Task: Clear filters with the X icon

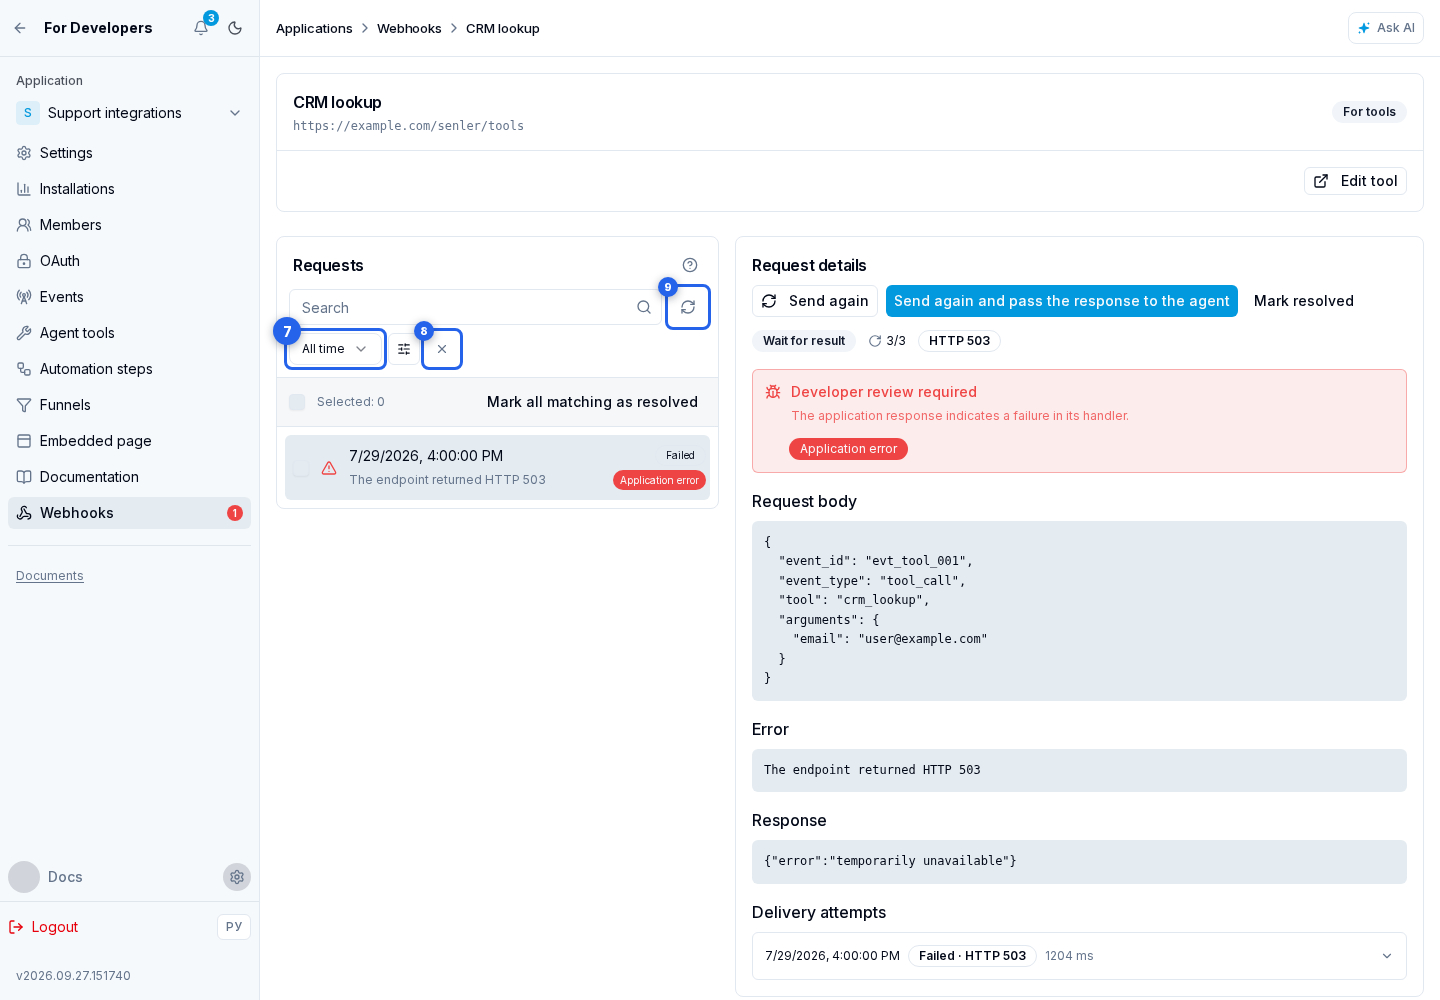Action: pyautogui.click(x=442, y=349)
